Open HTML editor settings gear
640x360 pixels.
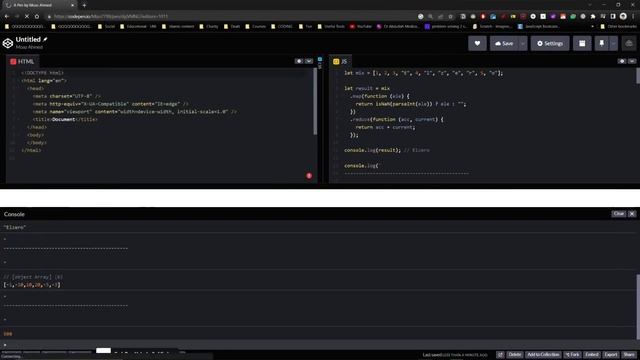pyautogui.click(x=299, y=61)
